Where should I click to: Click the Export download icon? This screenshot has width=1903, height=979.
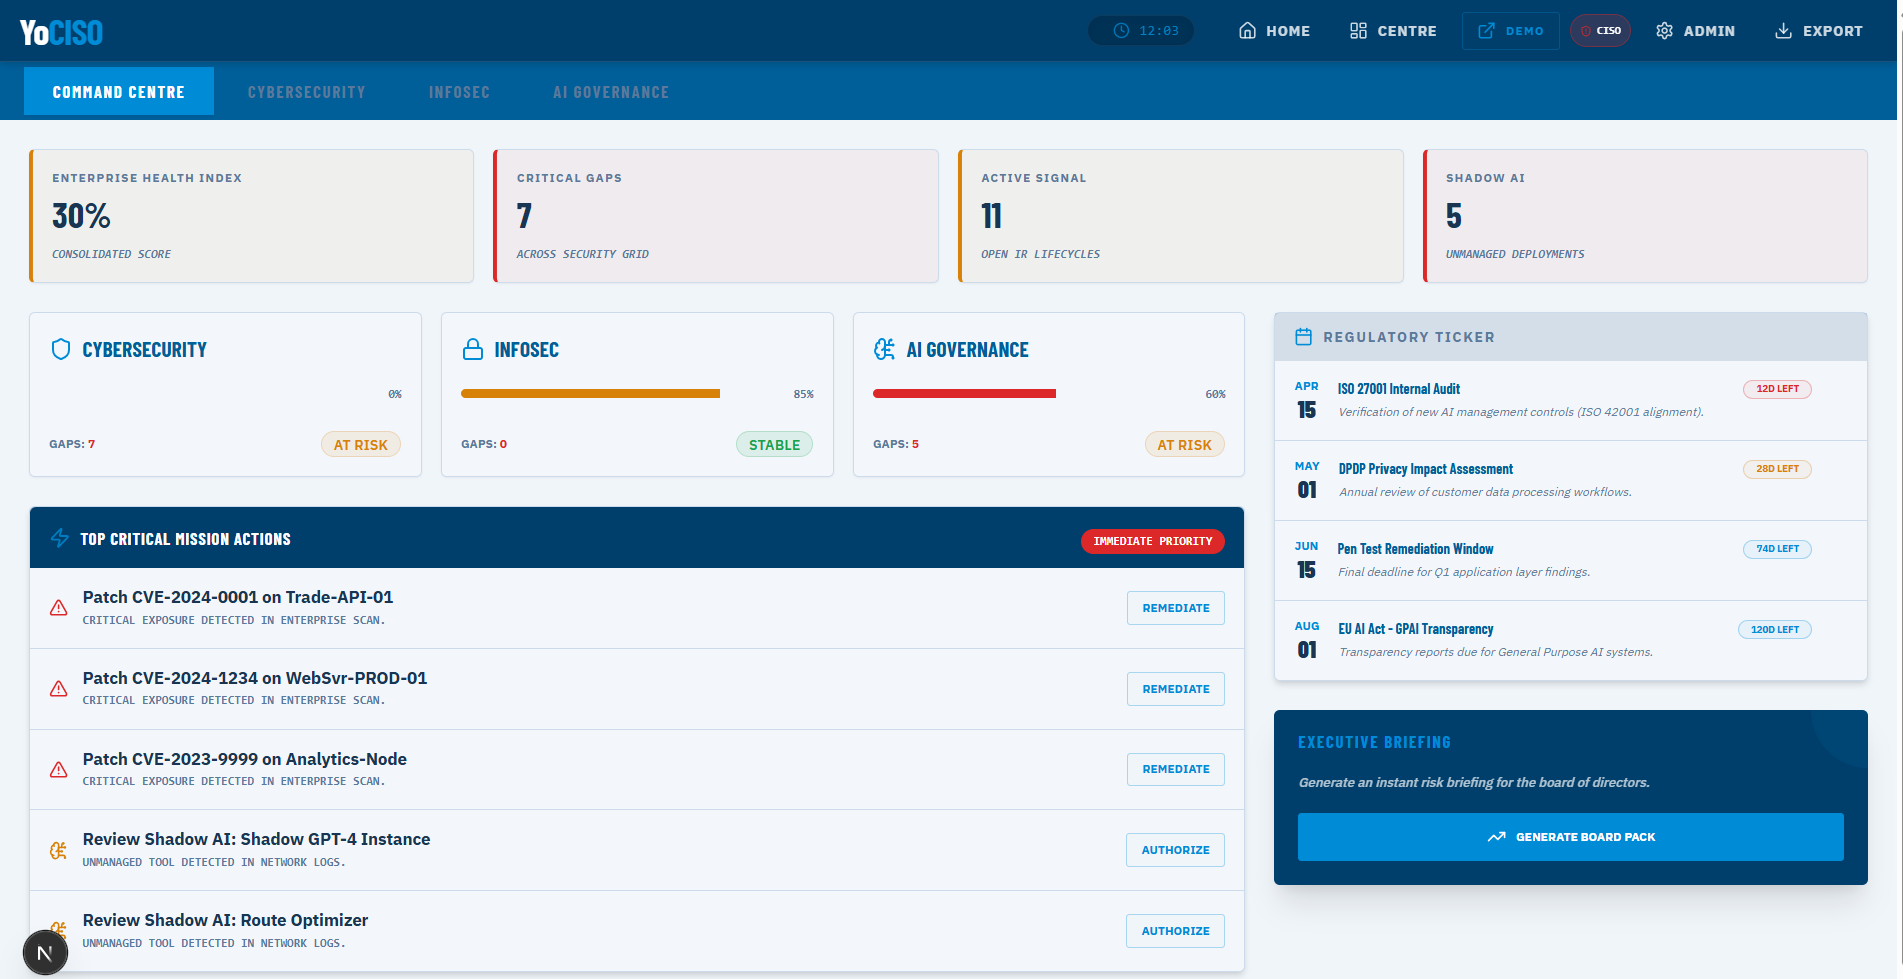tap(1783, 31)
